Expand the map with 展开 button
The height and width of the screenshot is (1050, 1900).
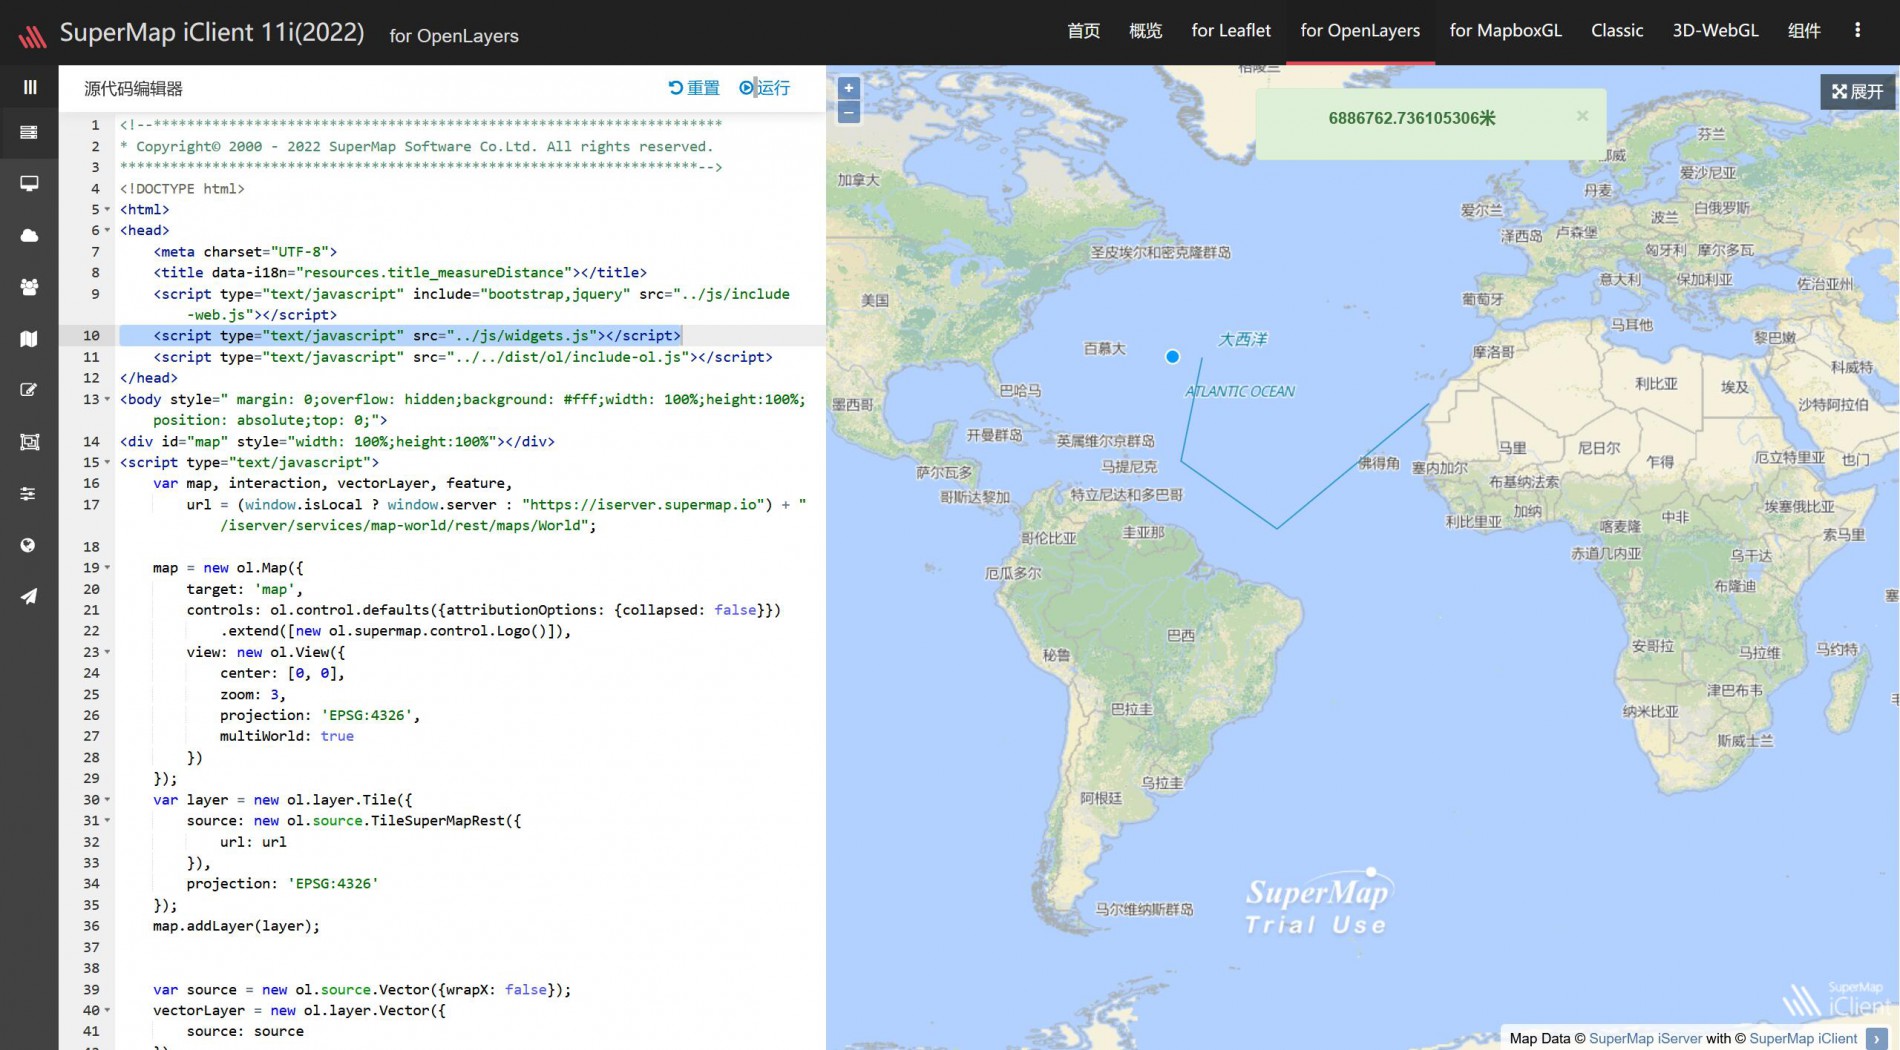1857,92
